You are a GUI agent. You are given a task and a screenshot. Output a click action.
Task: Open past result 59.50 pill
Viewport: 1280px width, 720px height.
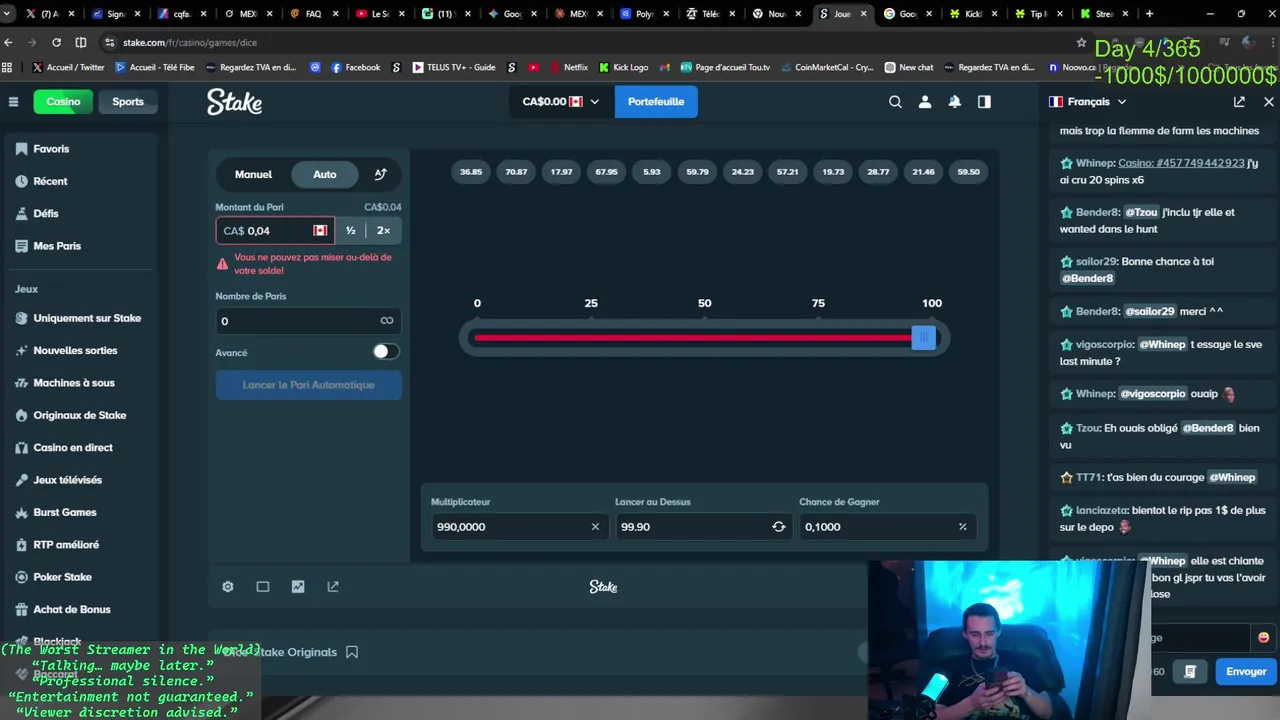coord(969,172)
